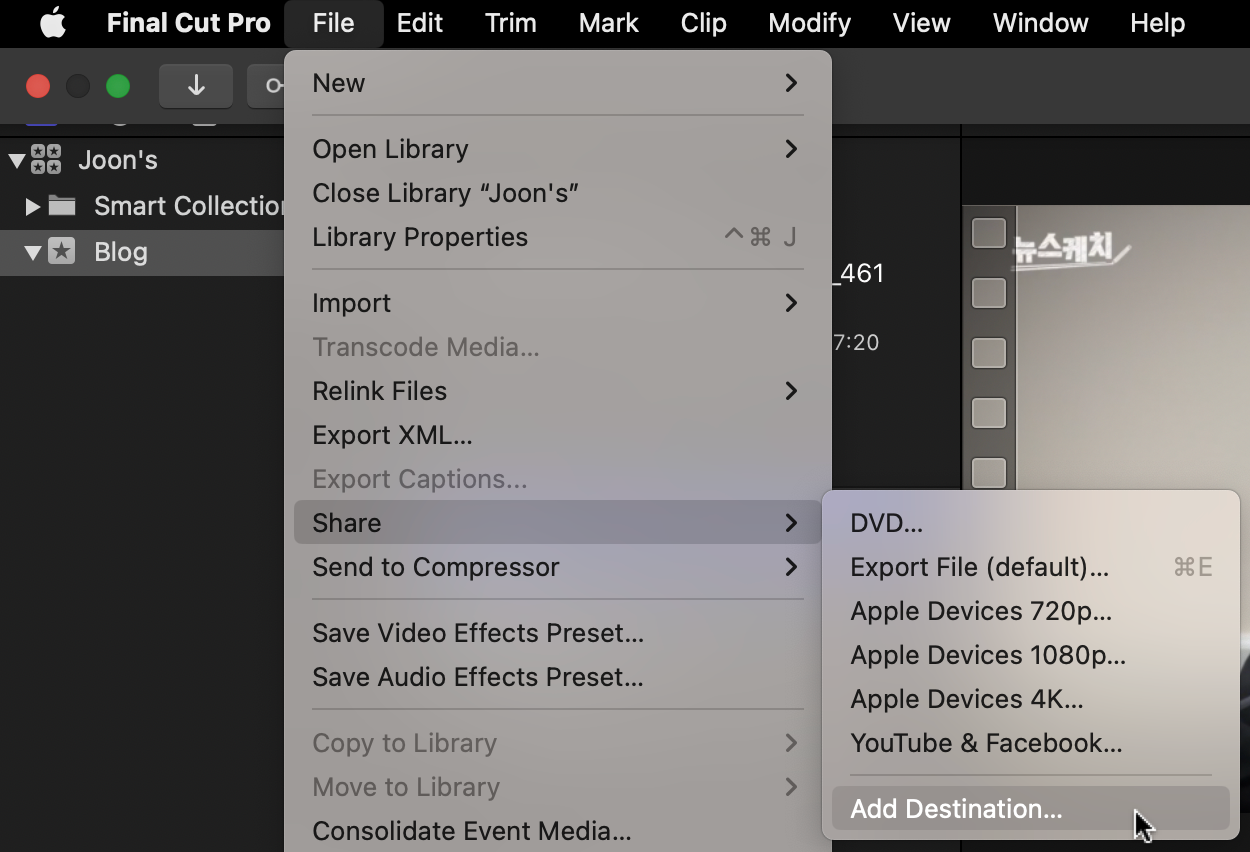Screen dimensions: 1250x852
Task: Select the Smart Collections folder icon
Action: pyautogui.click(x=62, y=206)
